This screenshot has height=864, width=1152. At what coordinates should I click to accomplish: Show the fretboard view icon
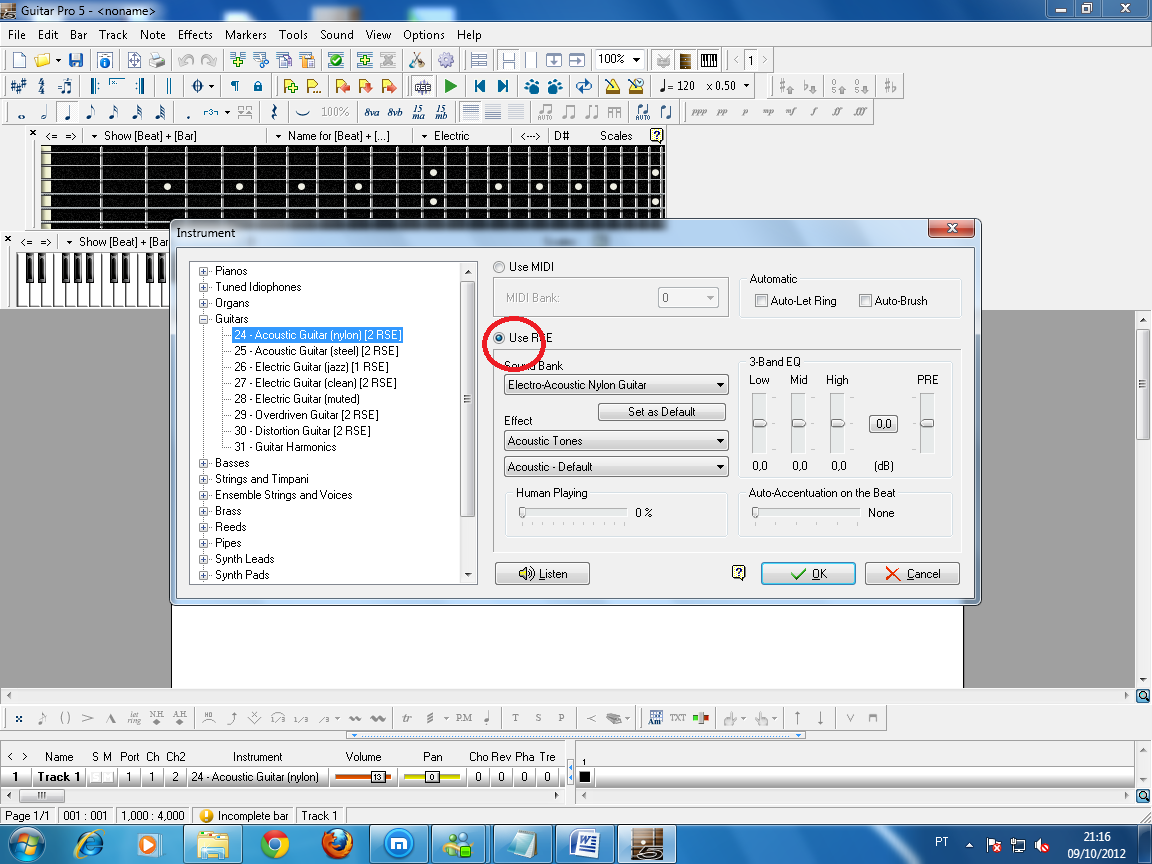pos(685,60)
